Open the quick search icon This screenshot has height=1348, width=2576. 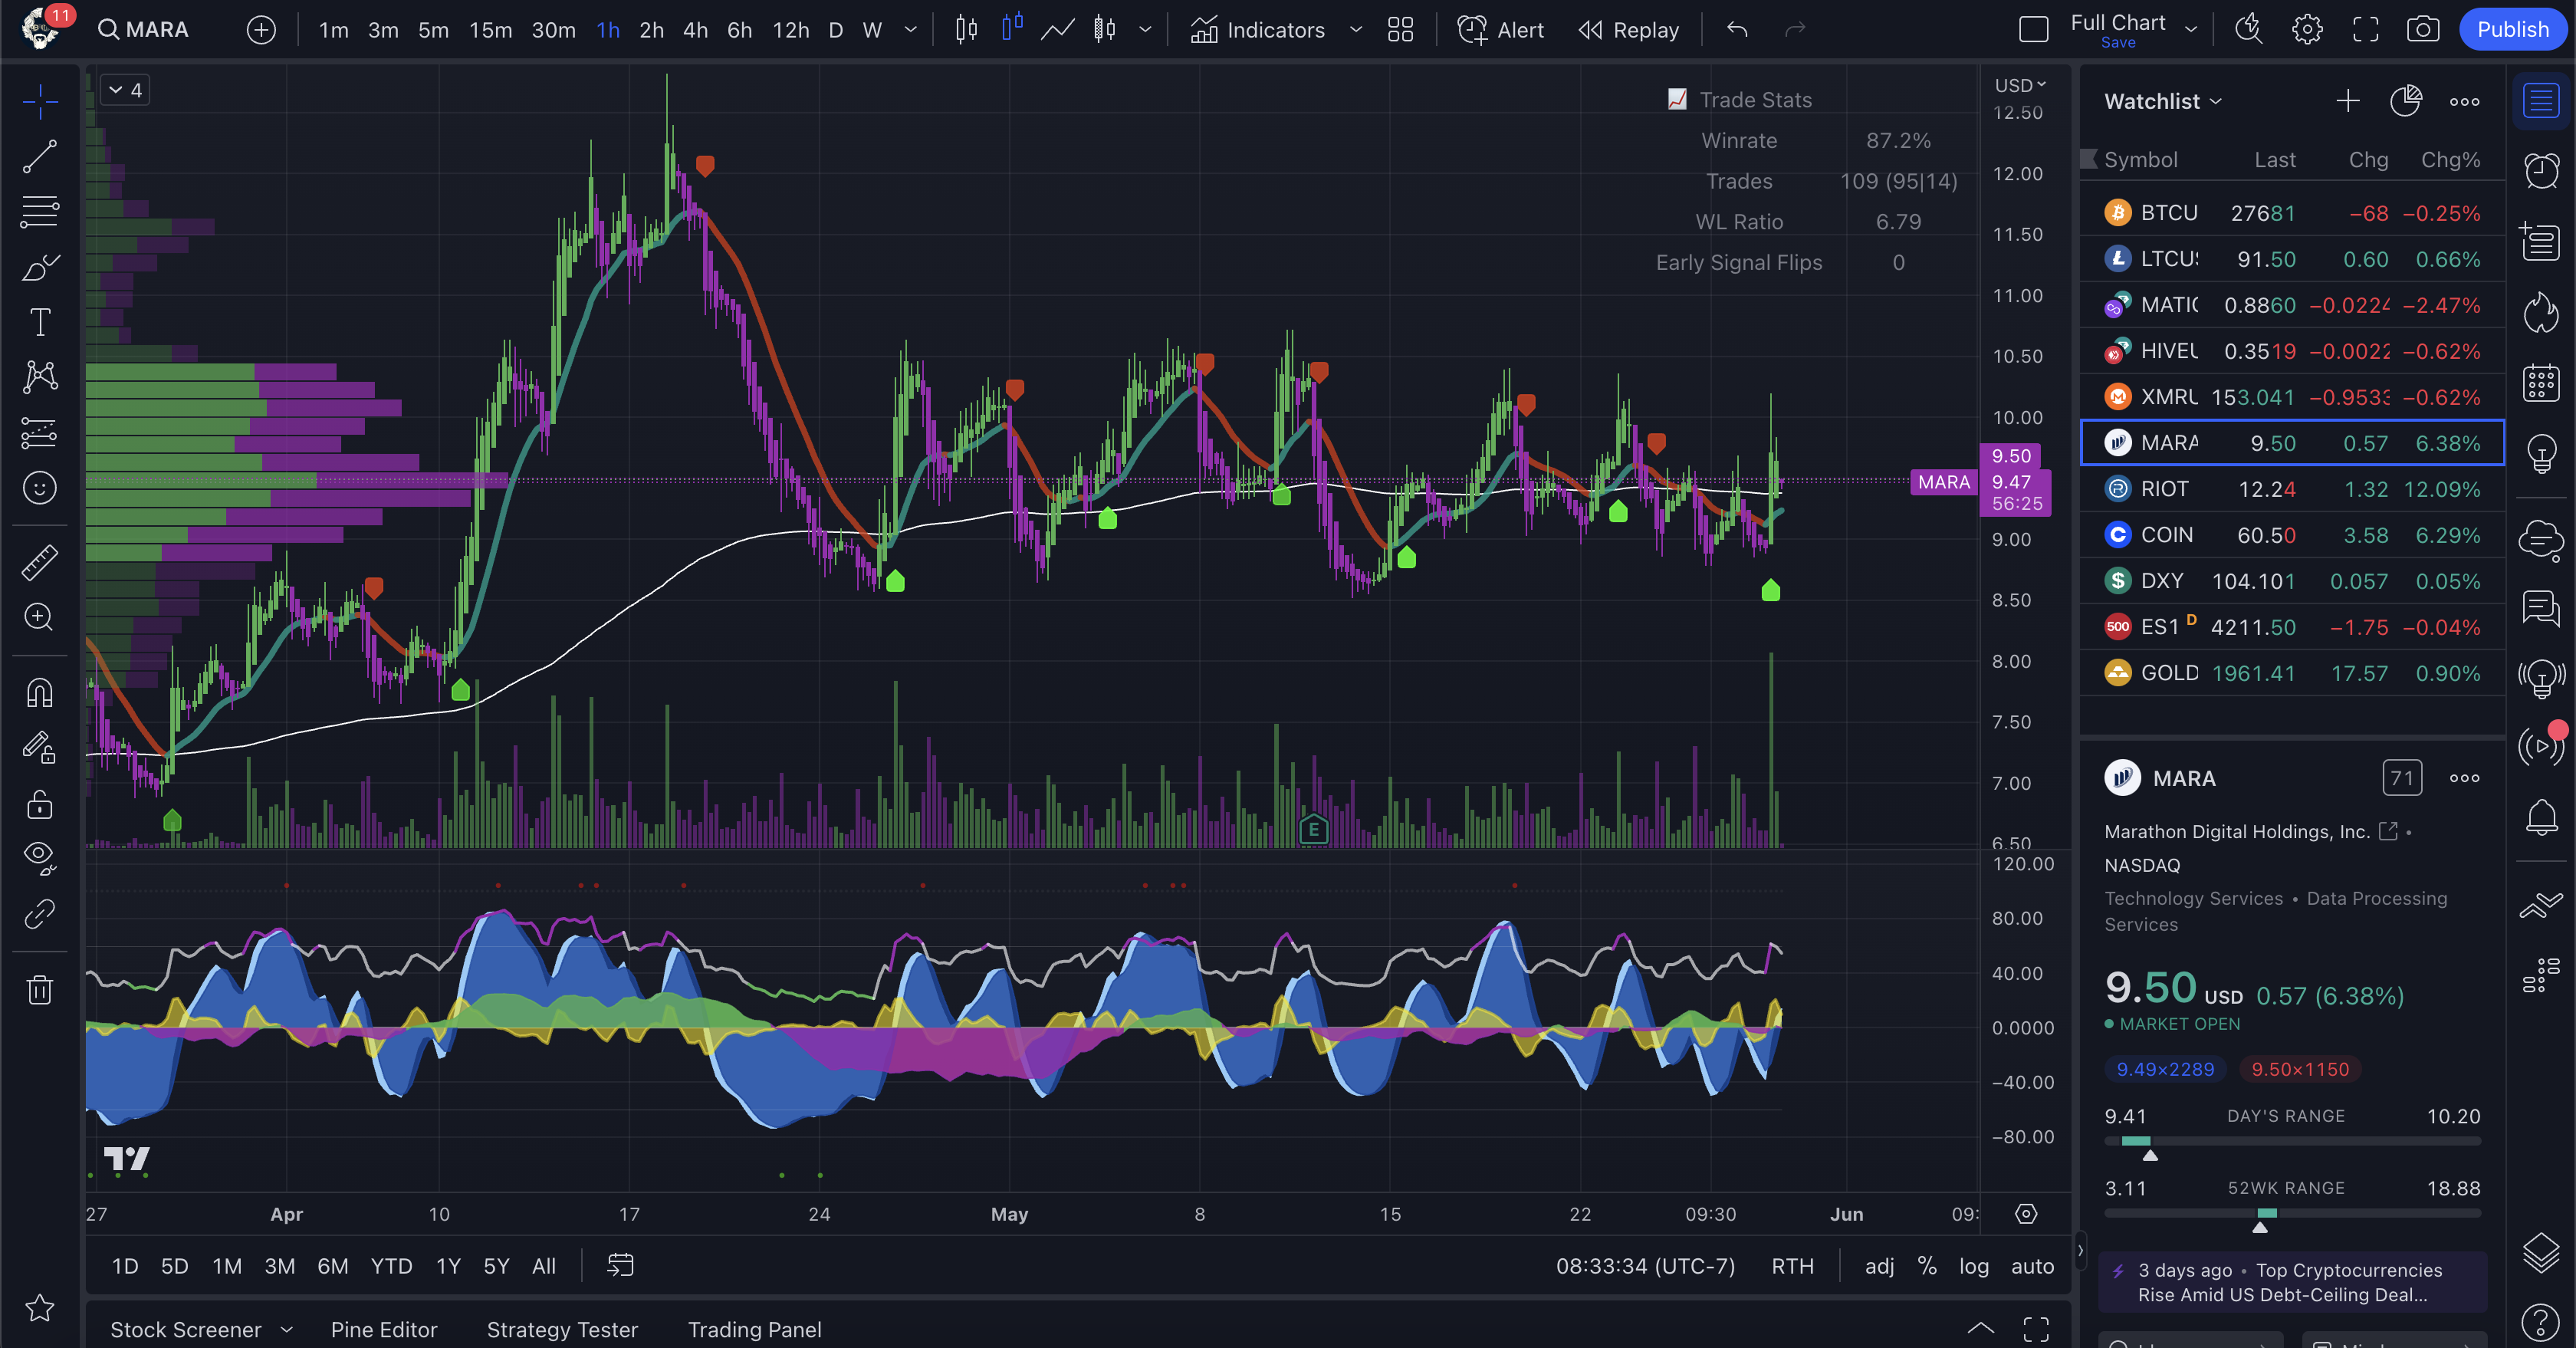tap(2248, 30)
